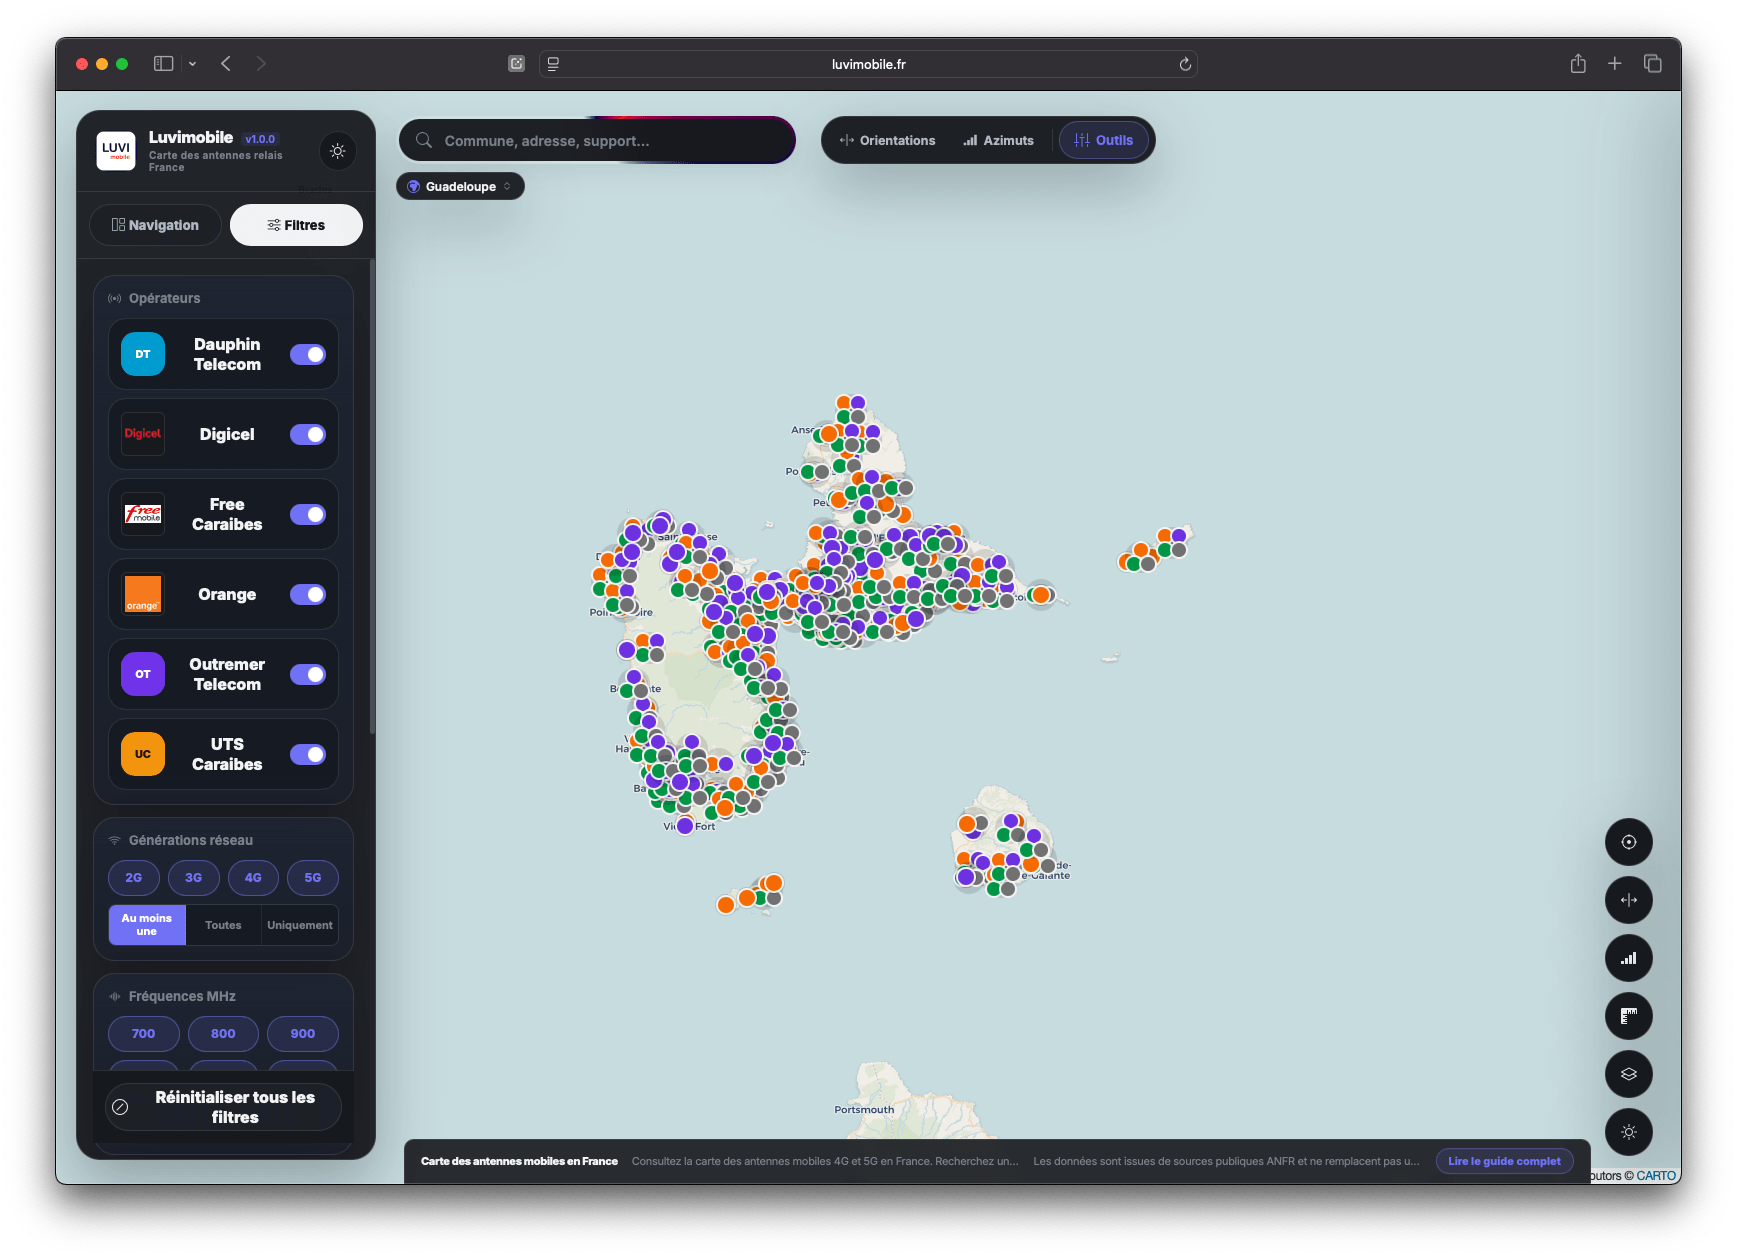Open a new Safari tab with plus
This screenshot has height=1258, width=1737.
click(1614, 64)
